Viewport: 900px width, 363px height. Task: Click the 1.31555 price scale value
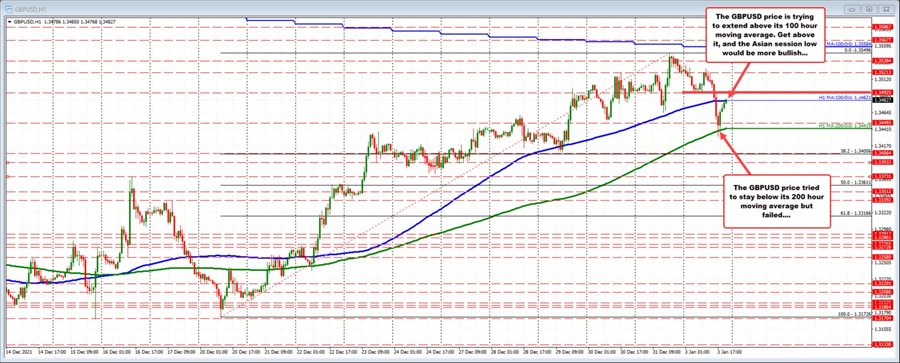coord(882,329)
